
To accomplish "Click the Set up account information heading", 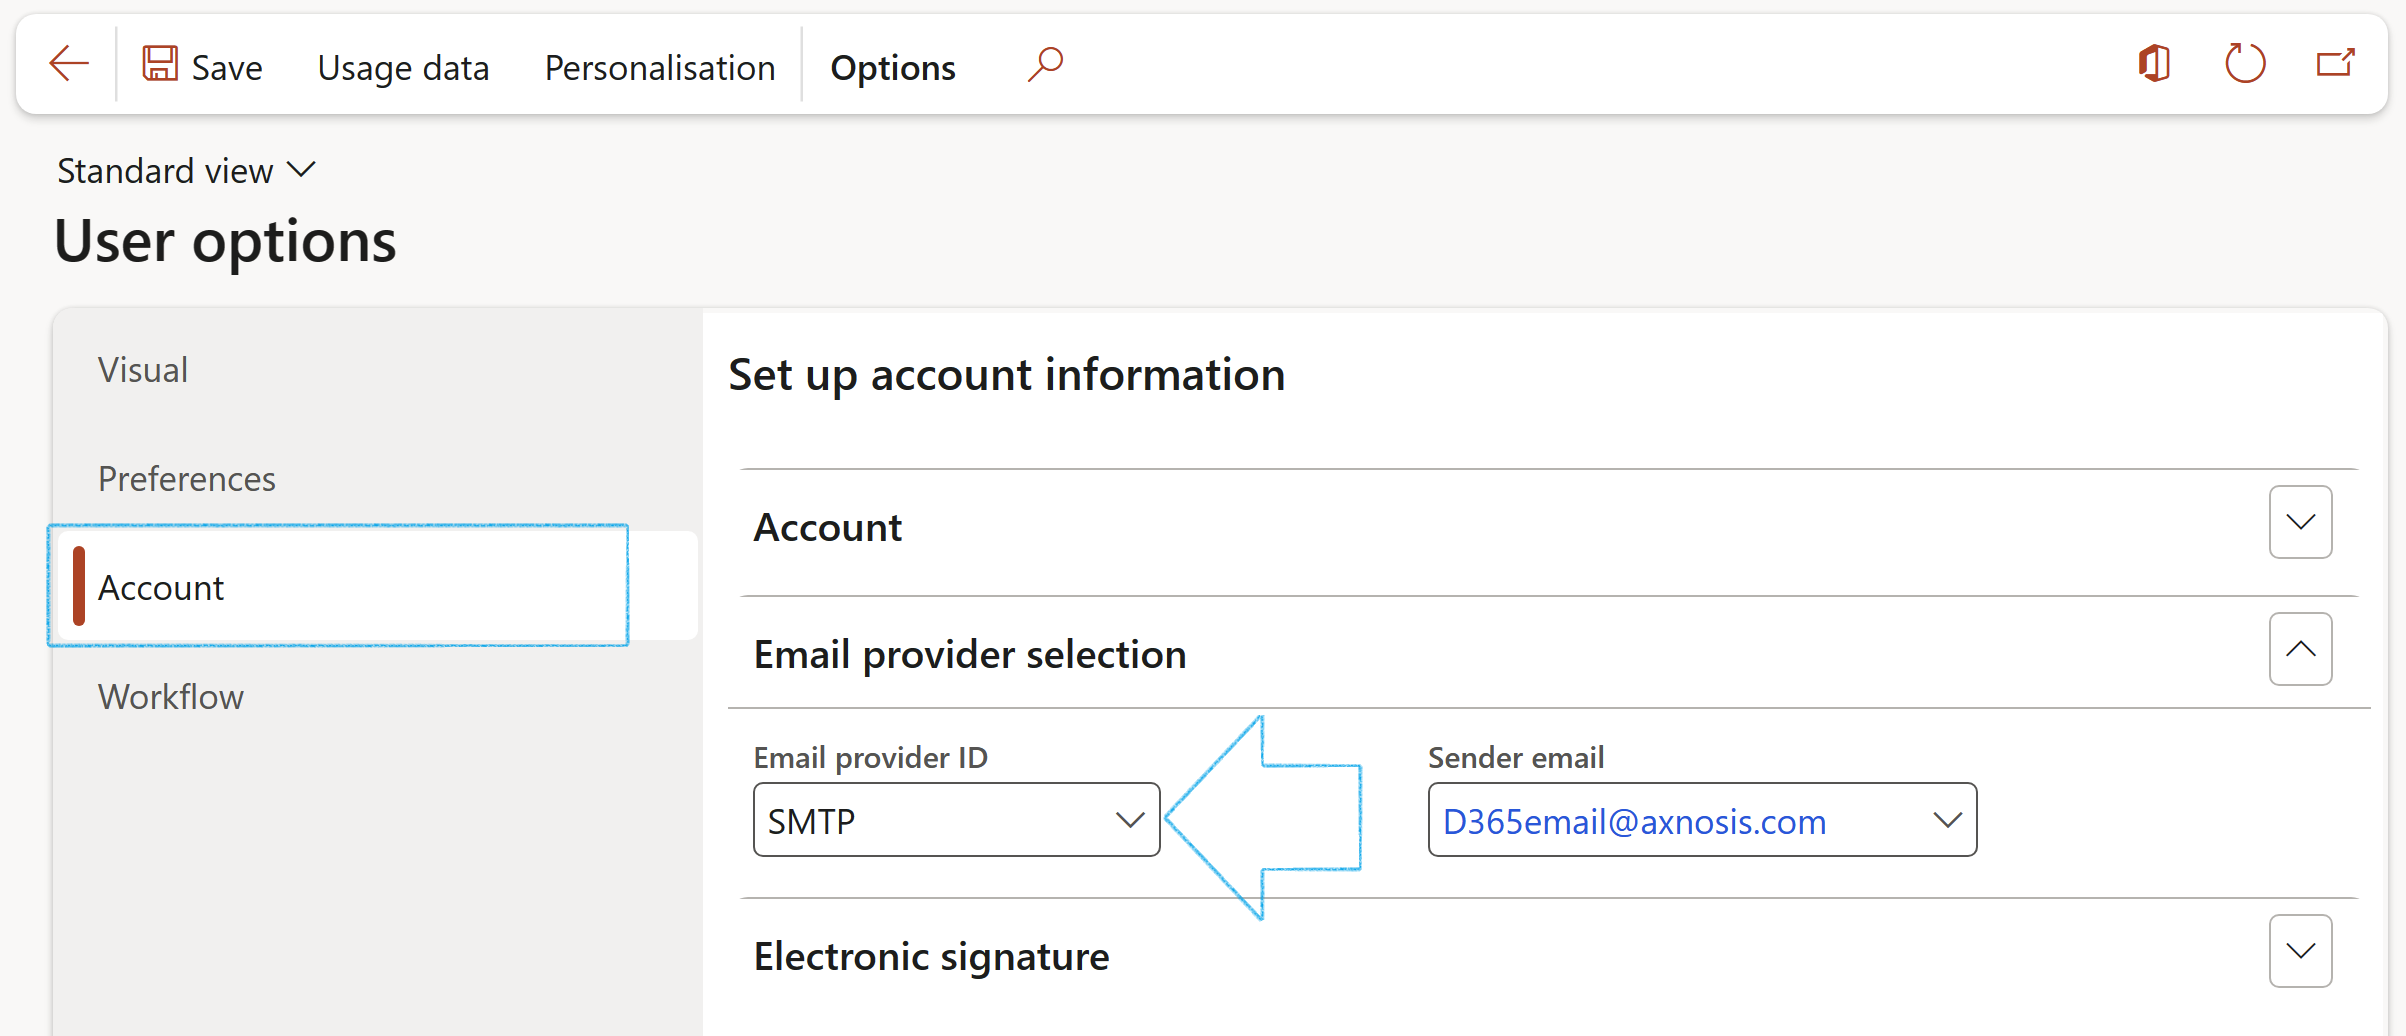I will click(1007, 375).
